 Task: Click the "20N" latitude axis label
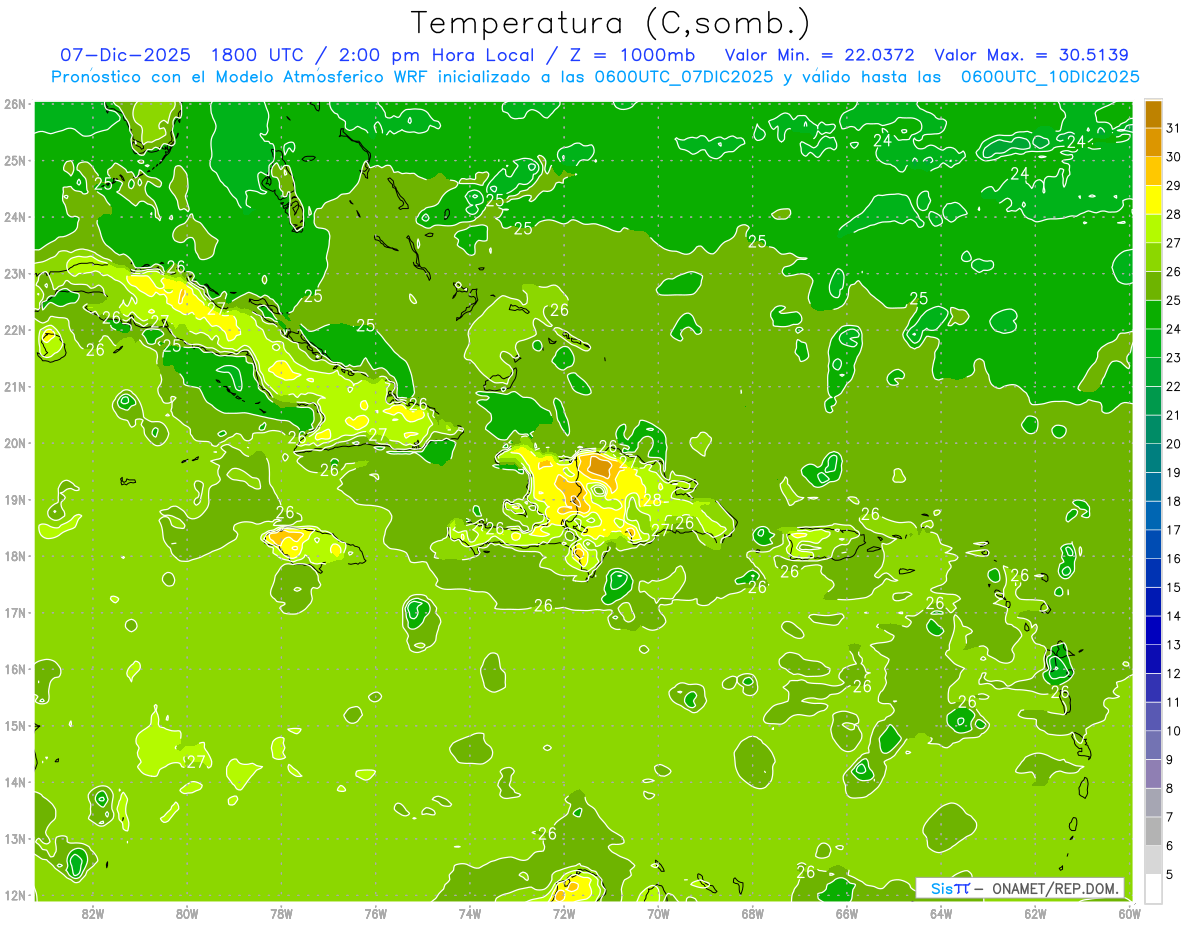pyautogui.click(x=15, y=443)
